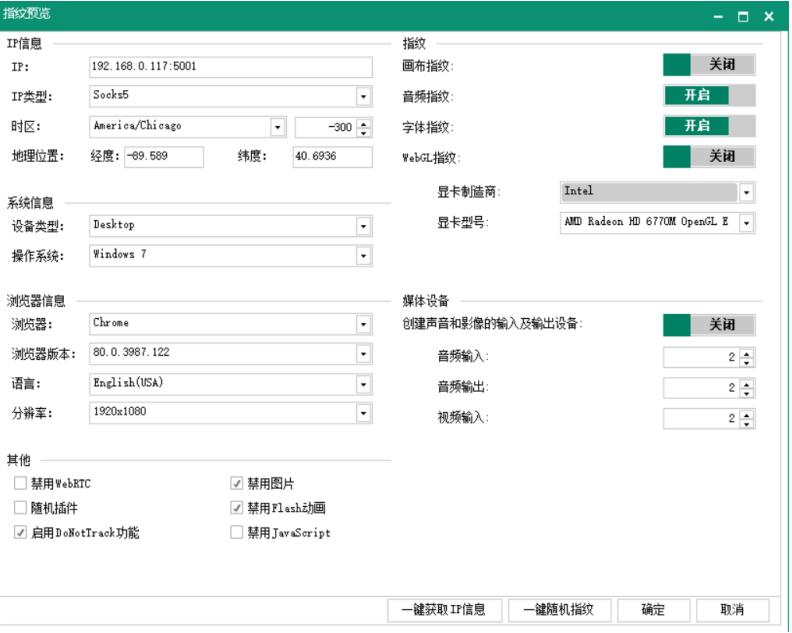Screen dimensions: 792x633
Task: Open the 浏览器版本 80.0.3987.122 dropdown
Action: pyautogui.click(x=363, y=354)
